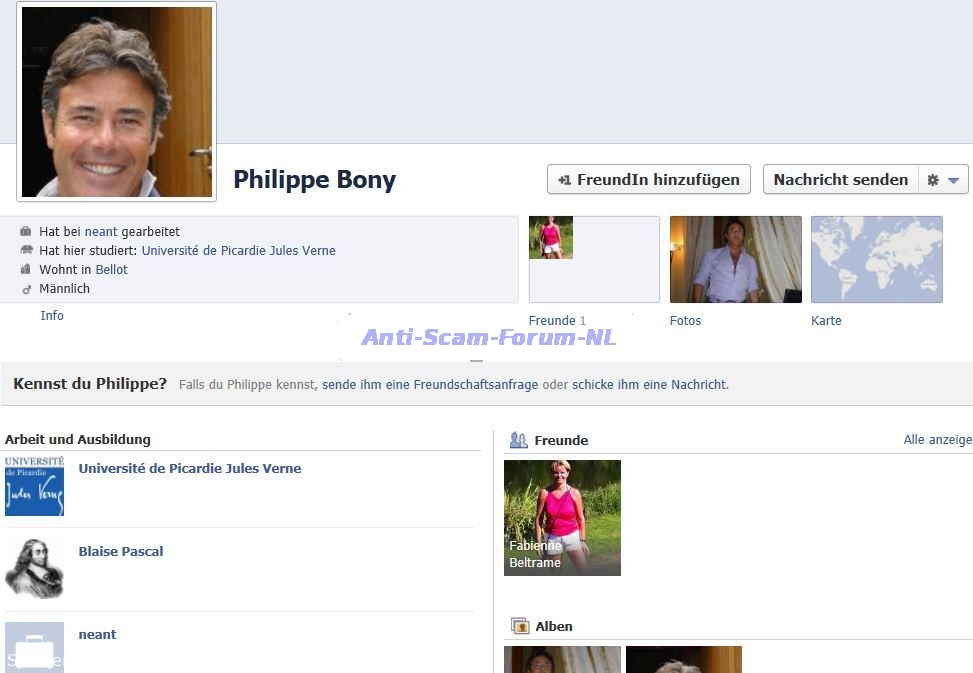This screenshot has height=673, width=973.
Task: Click 'schicke ihm eine Nachricht' link
Action: click(649, 385)
